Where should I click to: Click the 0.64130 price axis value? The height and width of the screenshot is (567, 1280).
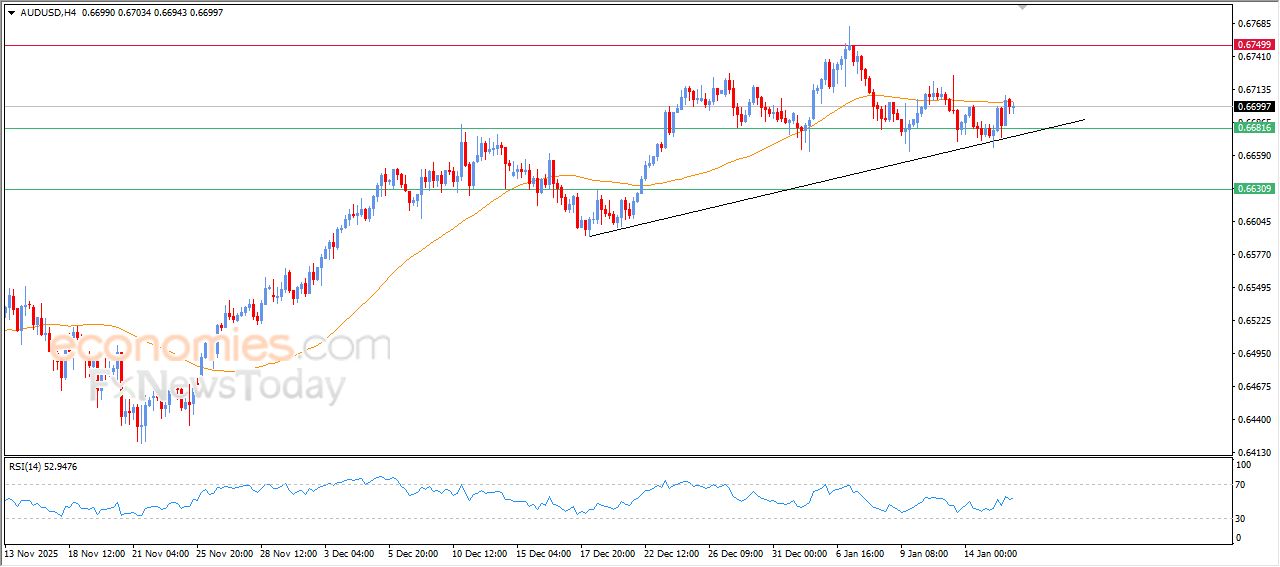tap(1253, 452)
